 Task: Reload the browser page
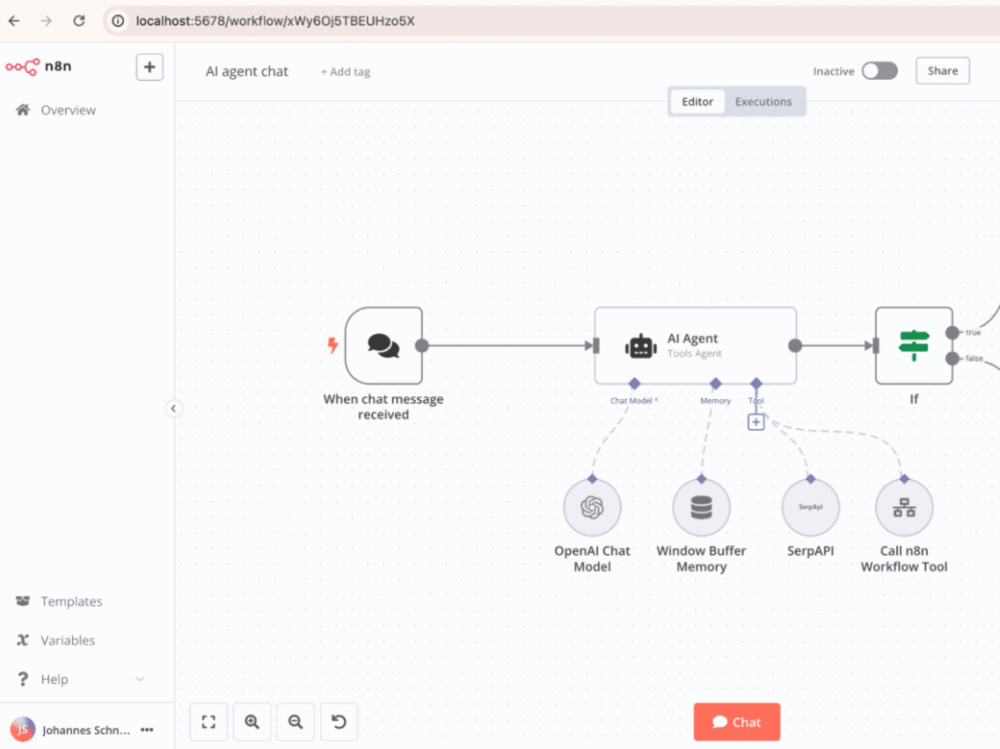78,21
